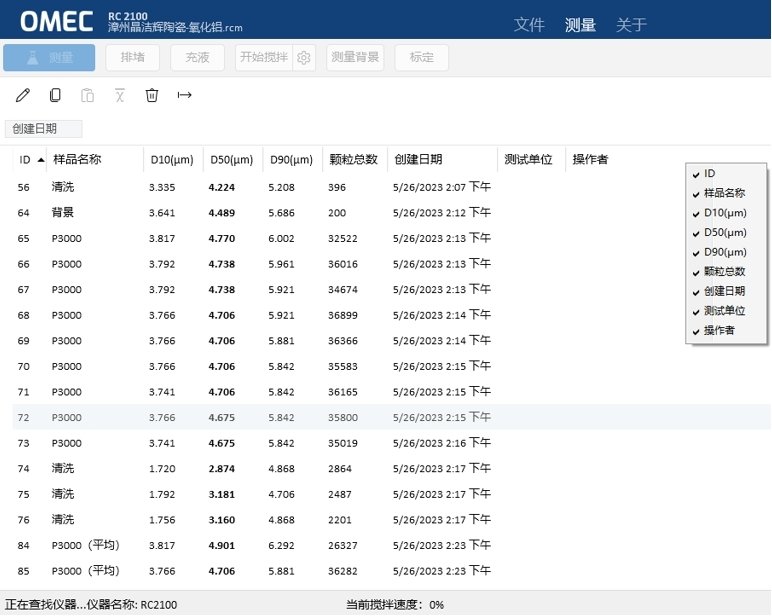Screen dimensions: 772x616
Task: Click the pencil edit icon
Action: [x=23, y=95]
